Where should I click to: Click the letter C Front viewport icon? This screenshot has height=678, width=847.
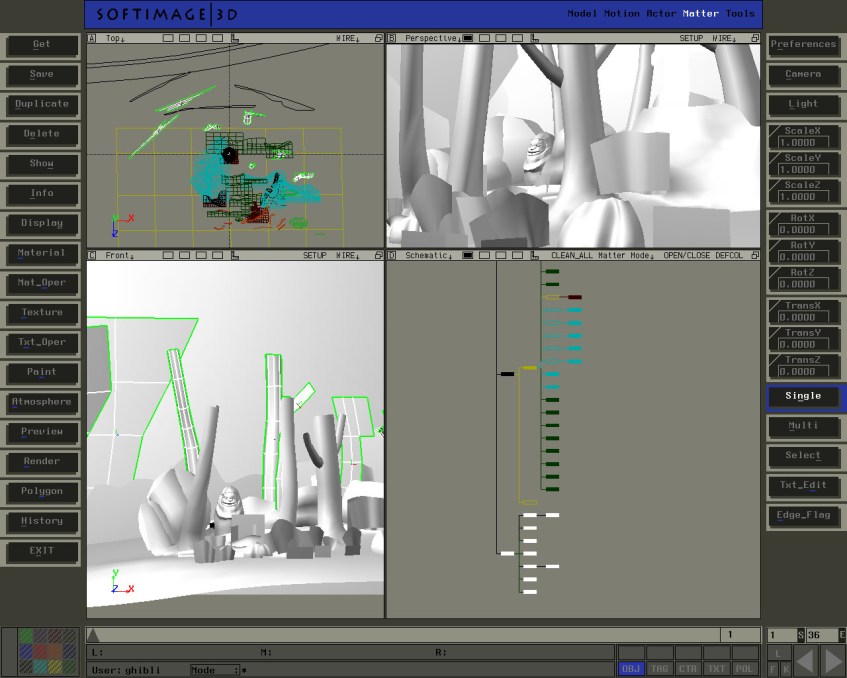click(x=92, y=255)
